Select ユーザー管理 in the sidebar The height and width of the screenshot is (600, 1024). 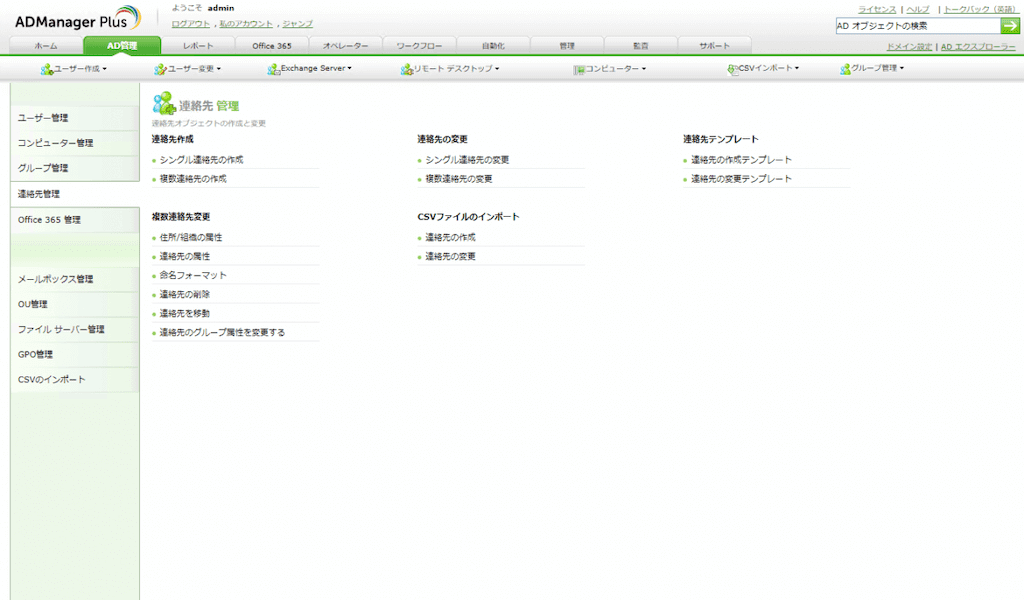tap(74, 118)
